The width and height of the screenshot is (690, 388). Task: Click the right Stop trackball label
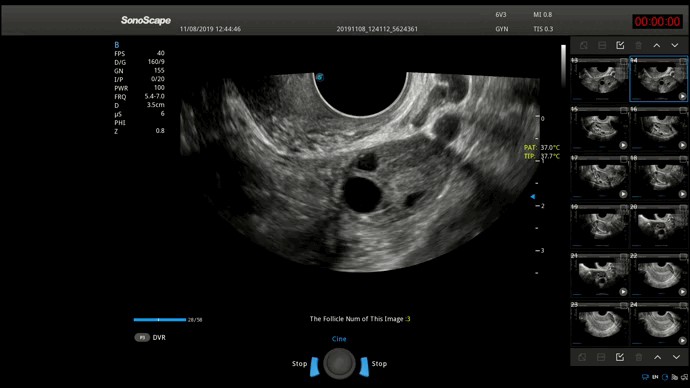click(x=379, y=364)
